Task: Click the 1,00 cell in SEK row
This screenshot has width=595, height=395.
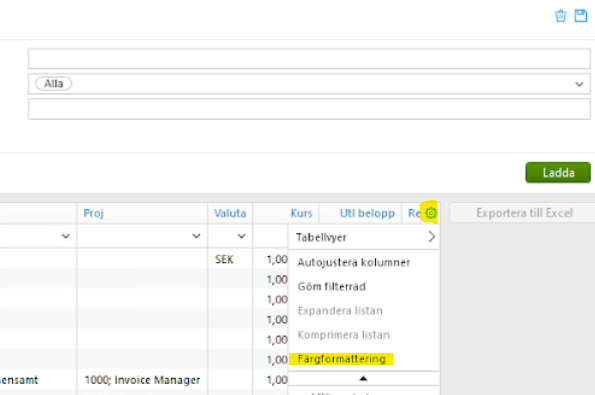Action: (x=277, y=260)
